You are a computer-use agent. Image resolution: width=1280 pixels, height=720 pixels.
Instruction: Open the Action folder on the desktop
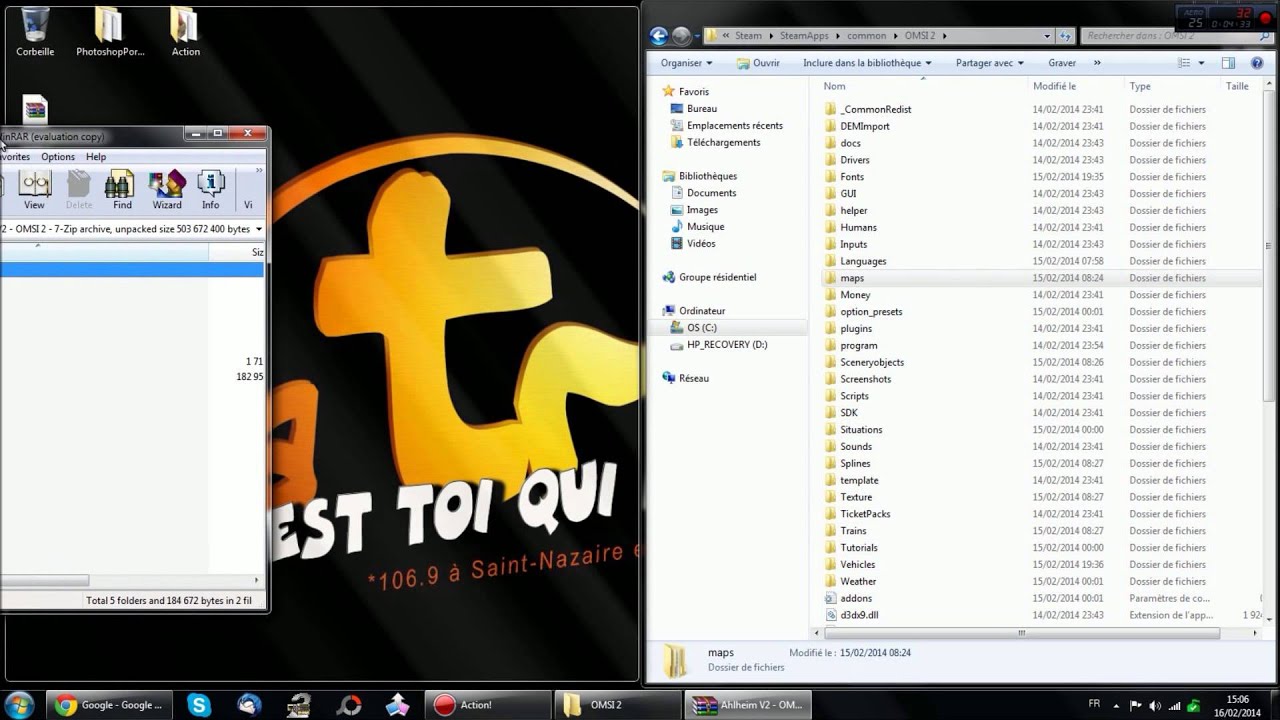pos(185,31)
